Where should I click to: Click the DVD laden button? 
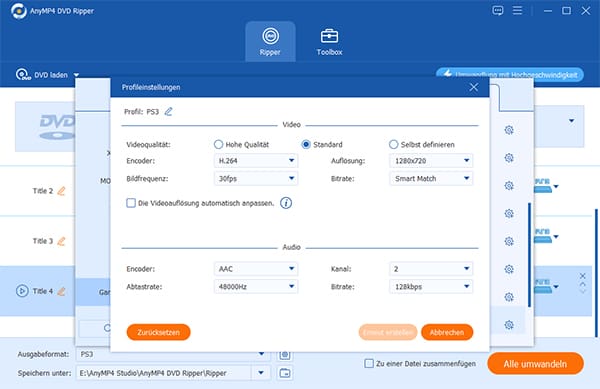pos(42,75)
